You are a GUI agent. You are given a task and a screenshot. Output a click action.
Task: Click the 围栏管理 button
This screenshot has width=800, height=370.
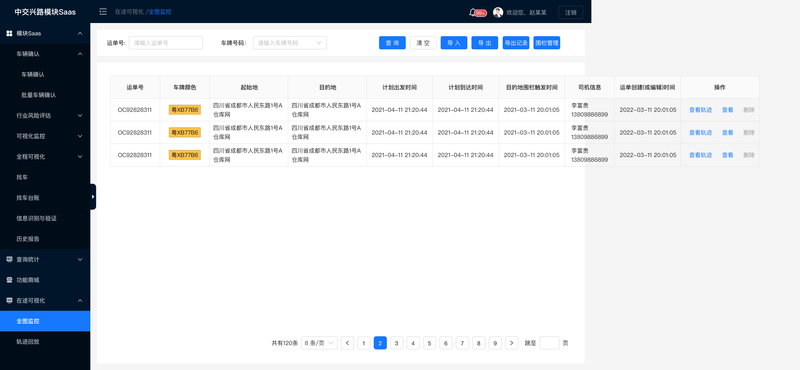(546, 43)
